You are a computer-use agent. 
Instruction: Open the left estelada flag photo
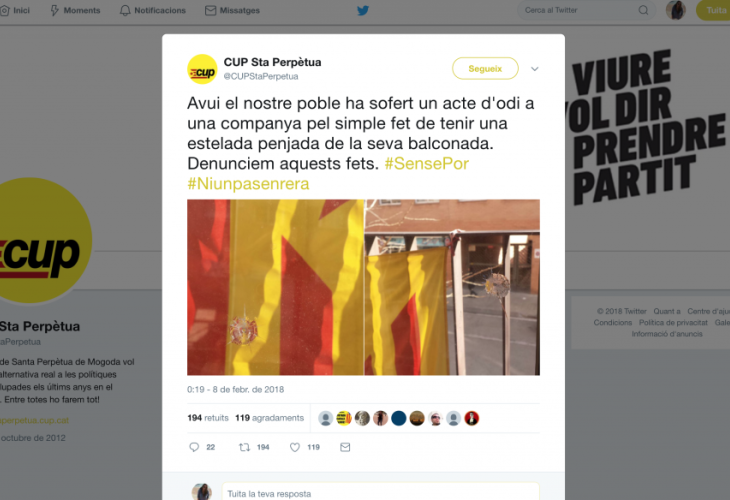pos(275,287)
